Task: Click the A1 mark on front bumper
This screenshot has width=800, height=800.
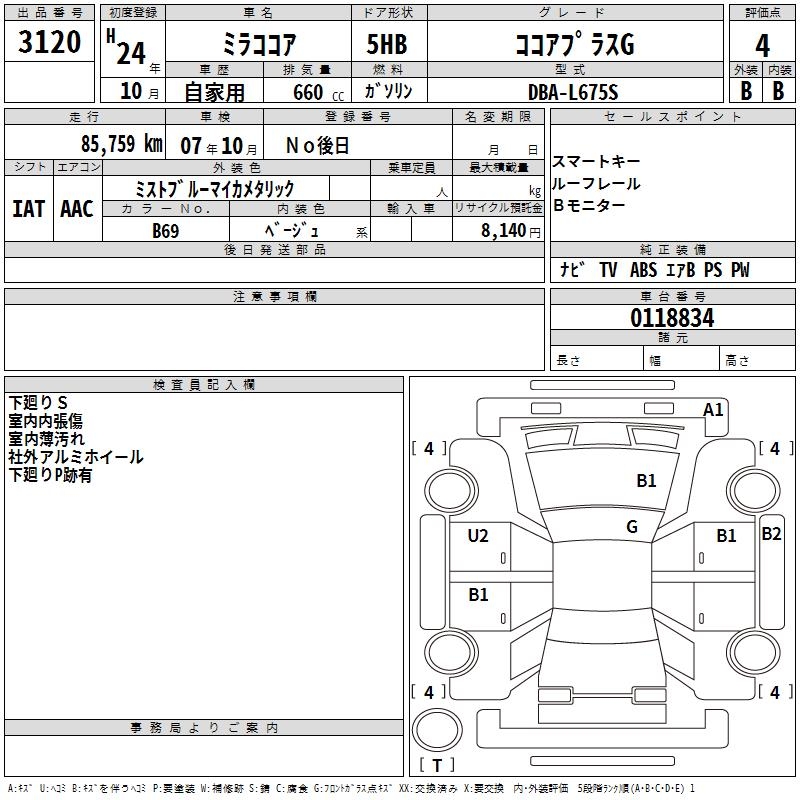Action: (x=713, y=410)
